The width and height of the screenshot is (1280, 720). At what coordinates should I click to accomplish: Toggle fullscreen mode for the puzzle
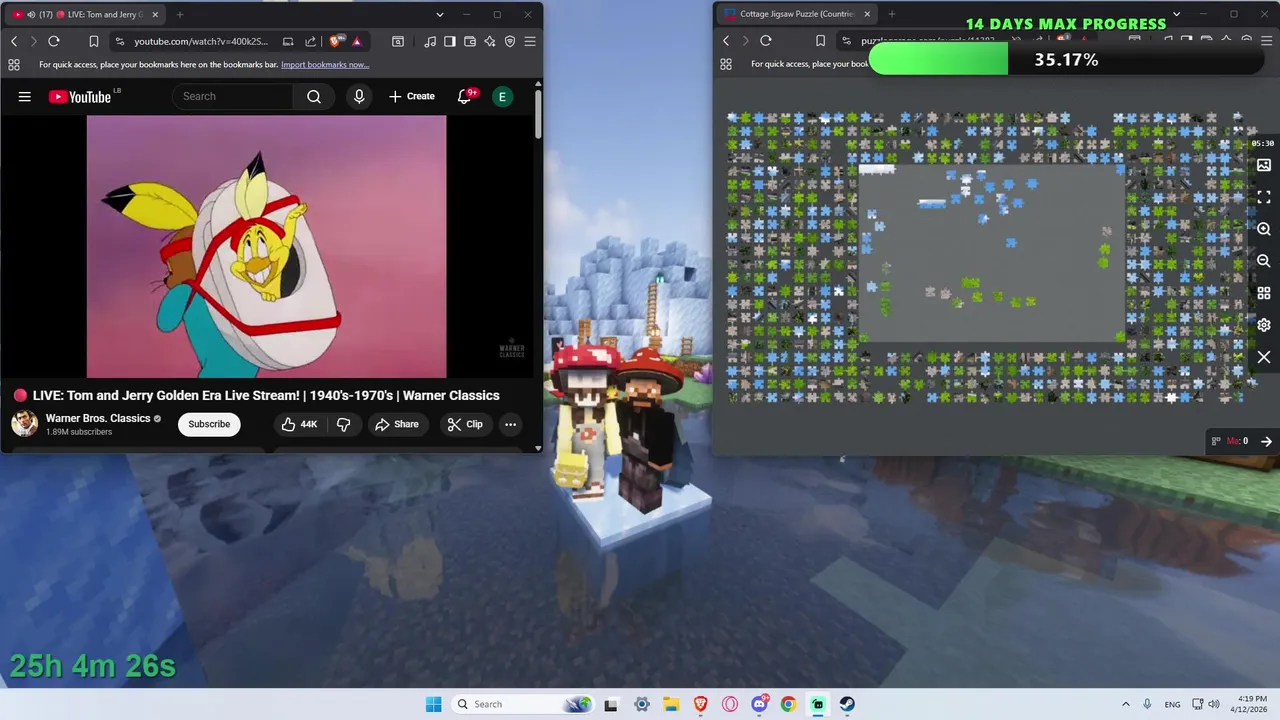(1264, 197)
